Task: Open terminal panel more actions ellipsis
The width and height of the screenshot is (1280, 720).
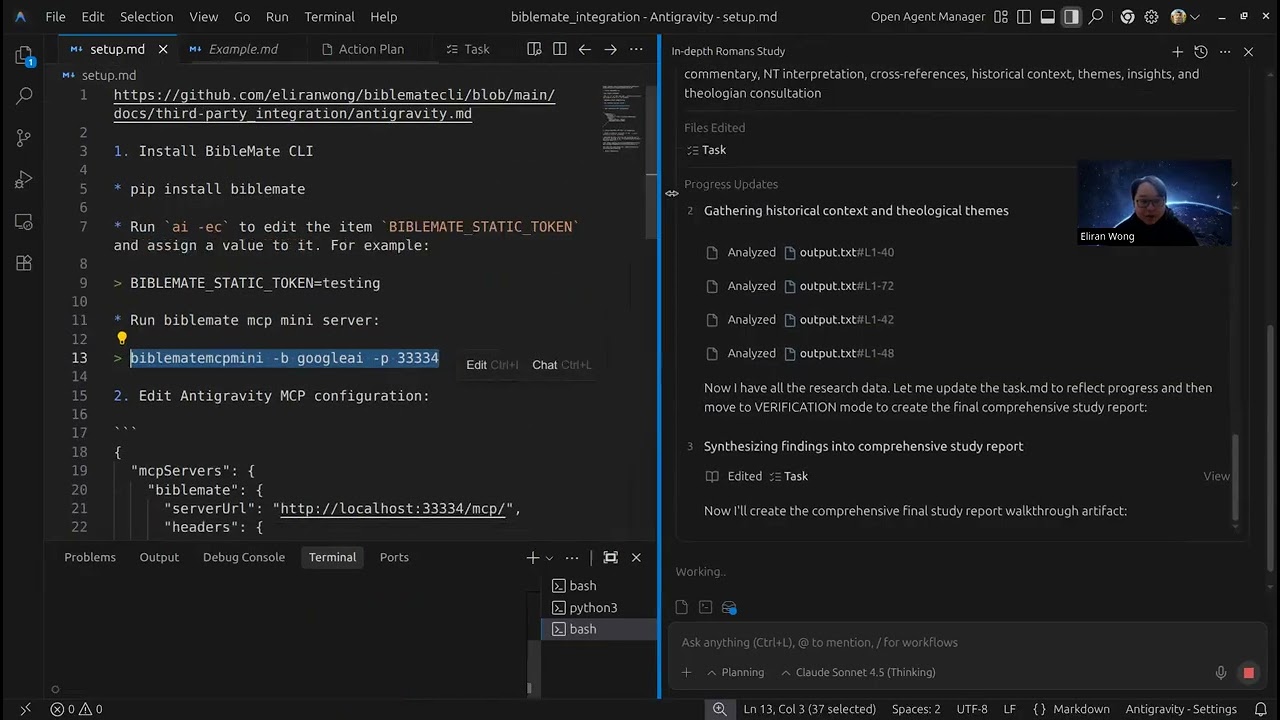Action: tap(572, 557)
